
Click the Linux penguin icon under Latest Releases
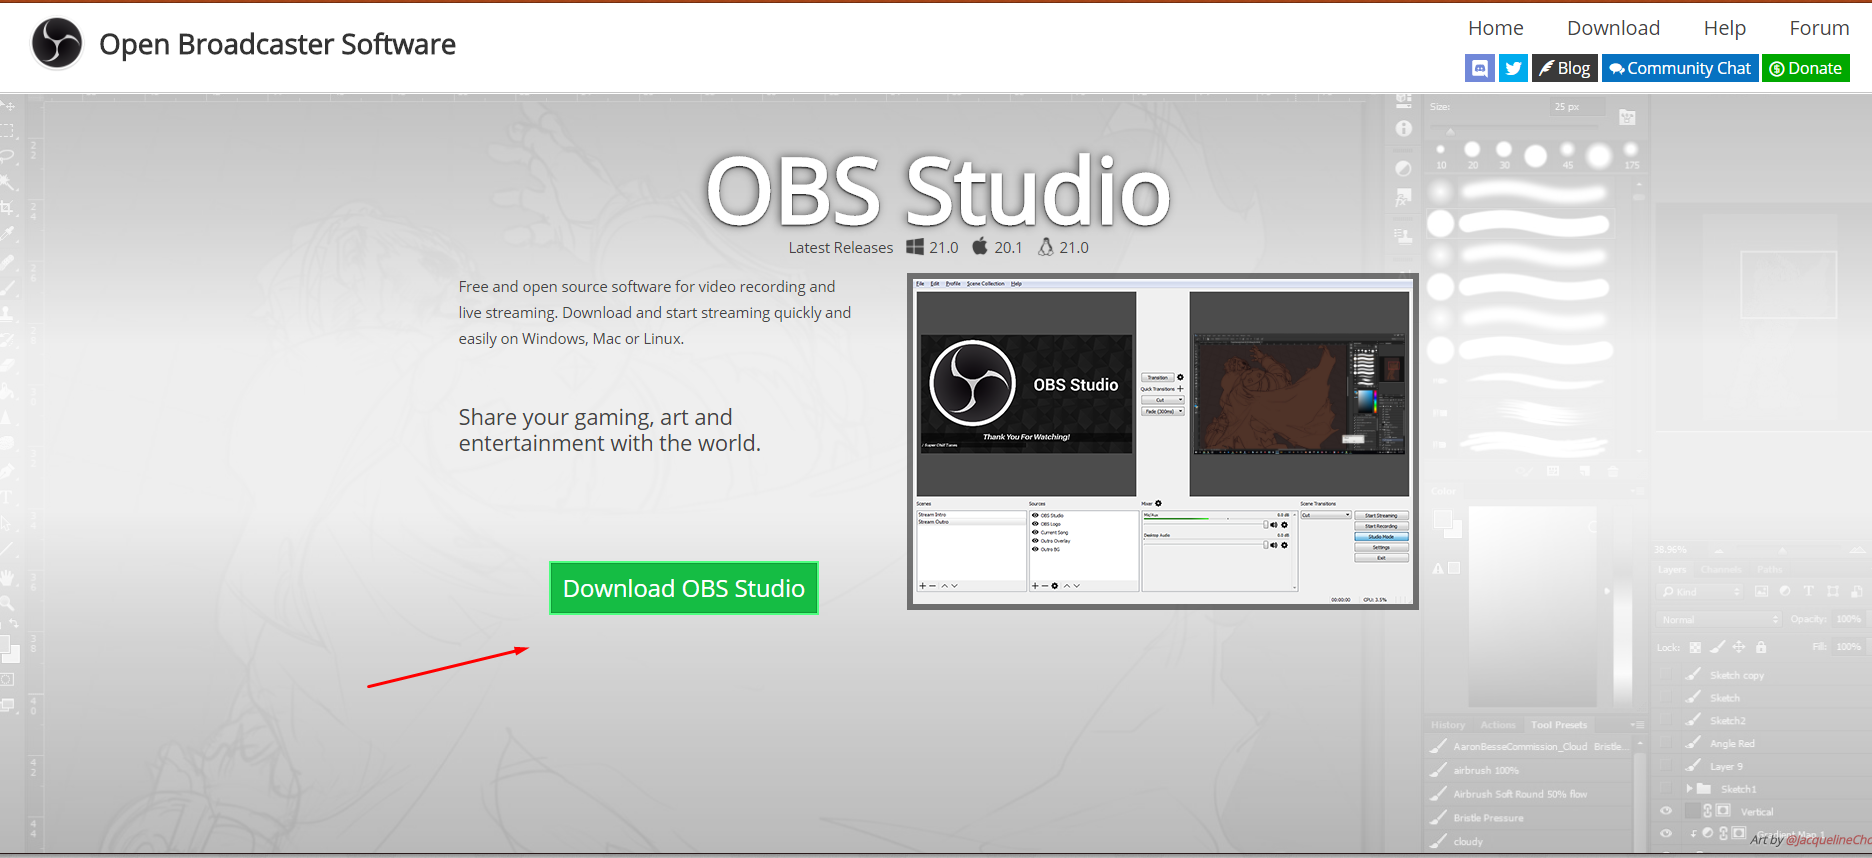(1045, 247)
